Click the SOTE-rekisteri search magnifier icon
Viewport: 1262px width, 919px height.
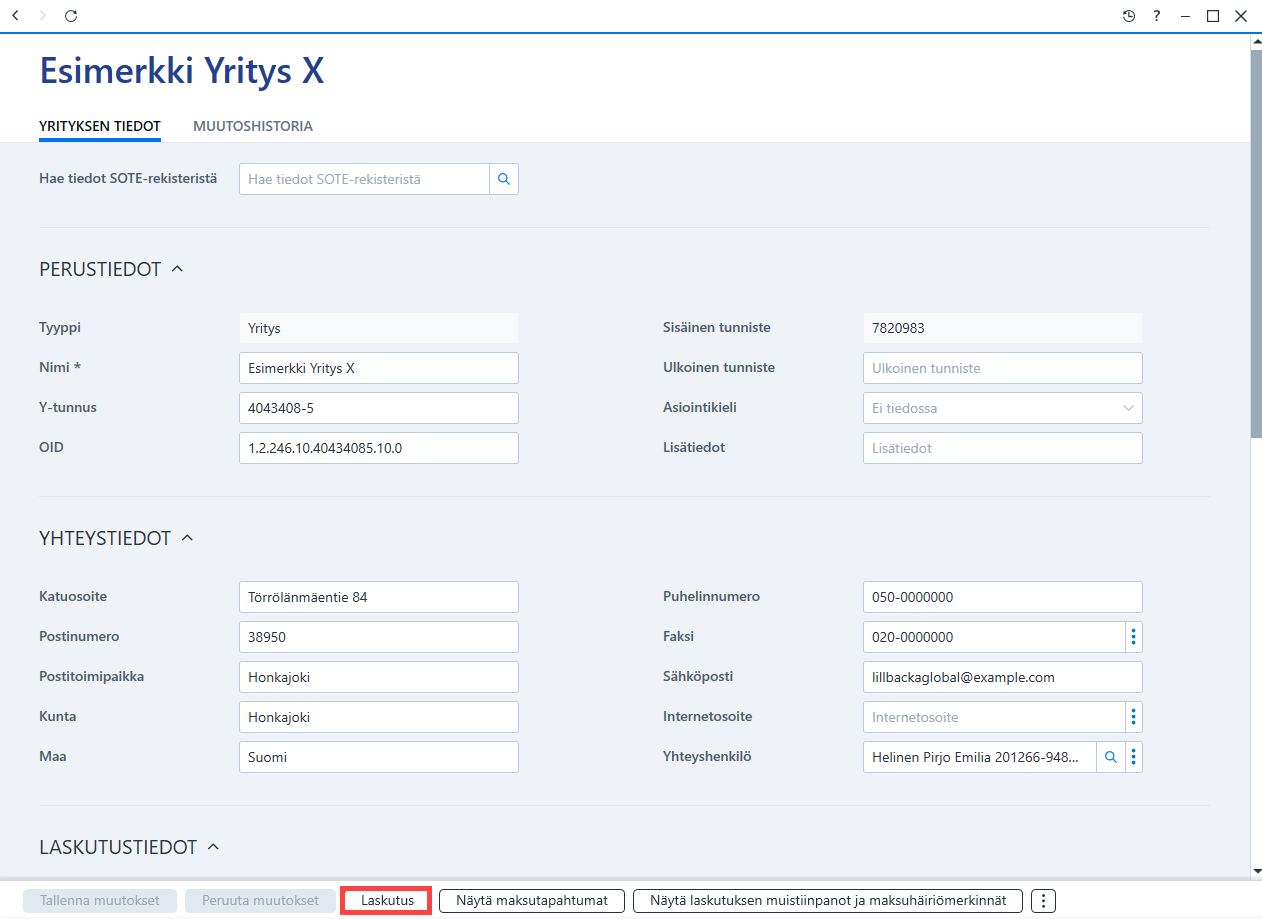(504, 179)
